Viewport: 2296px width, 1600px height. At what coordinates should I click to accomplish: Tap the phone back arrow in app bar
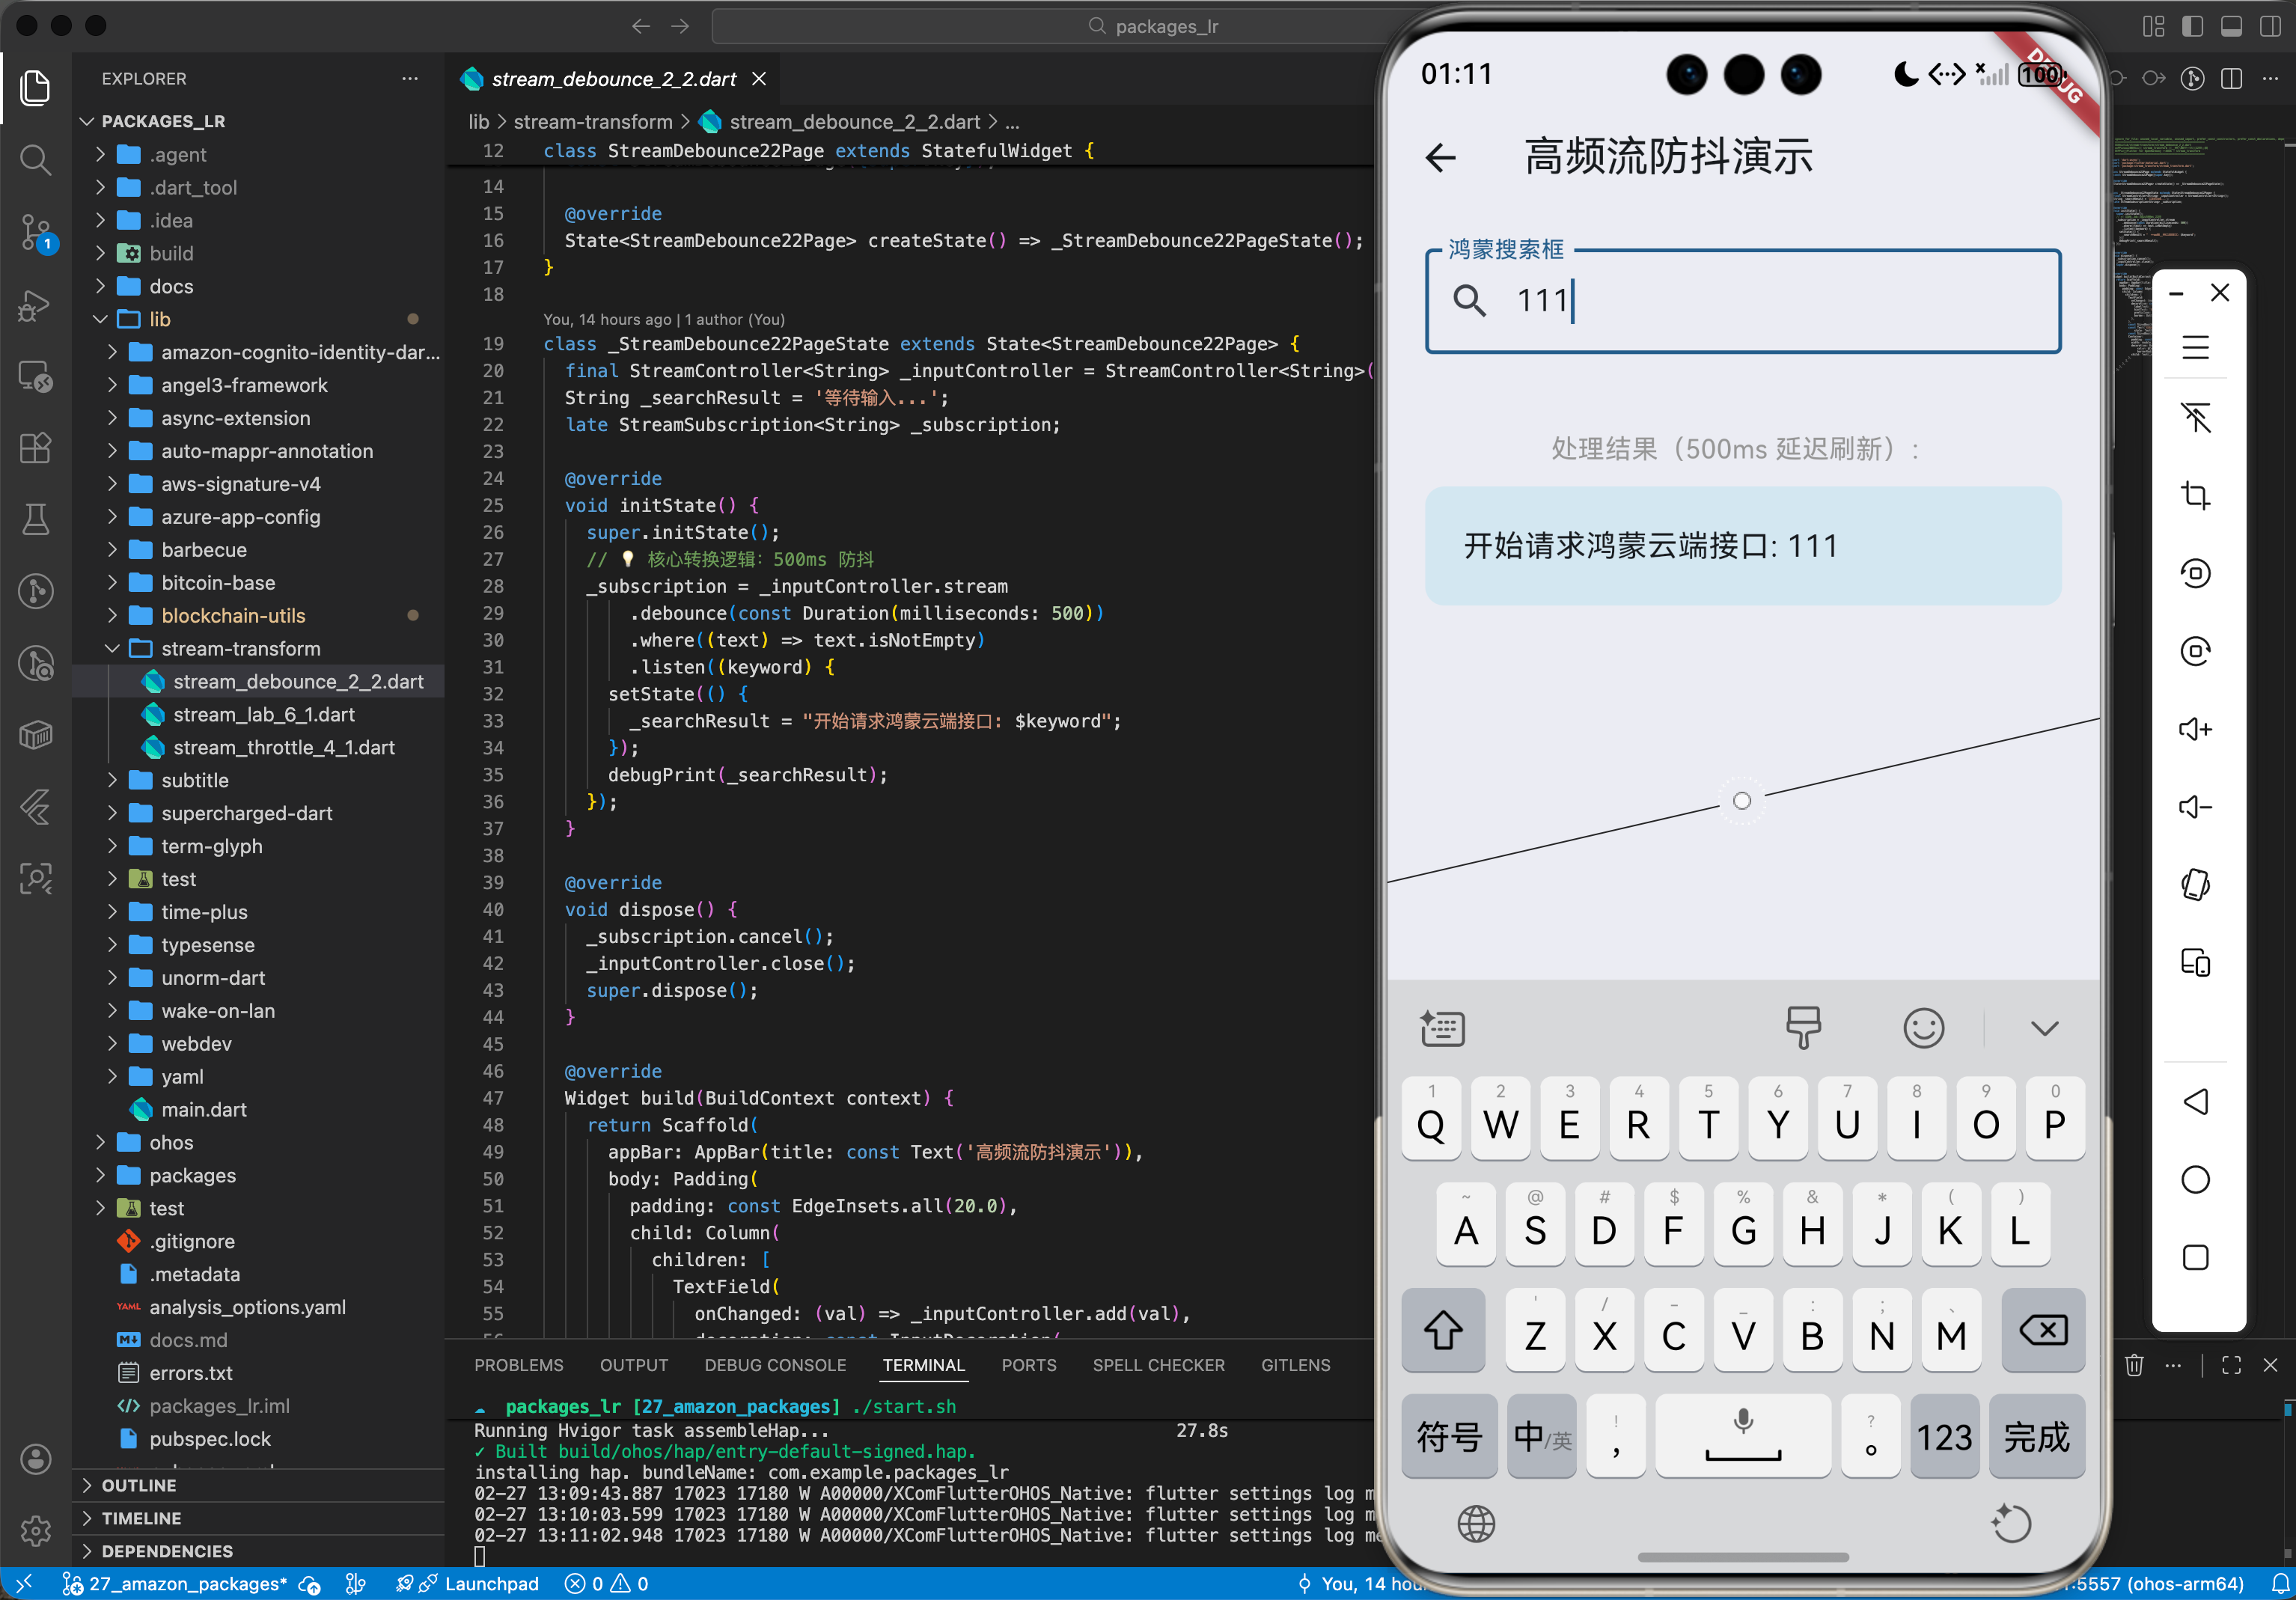pos(1441,157)
